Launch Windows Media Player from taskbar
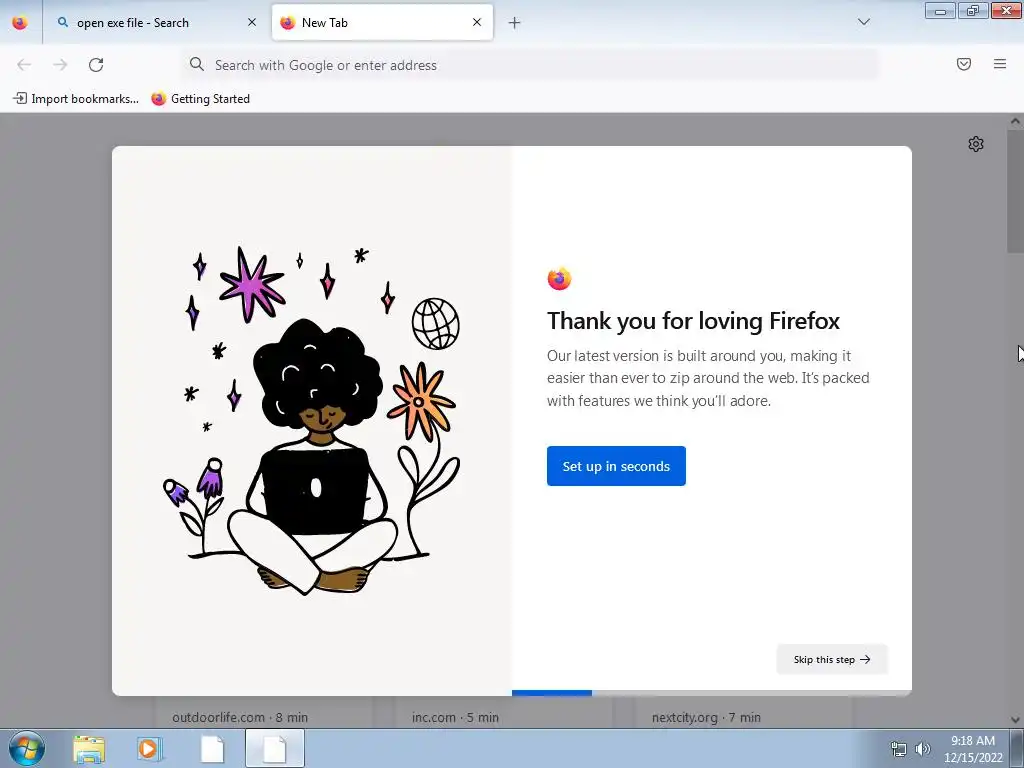The image size is (1024, 768). [x=149, y=749]
